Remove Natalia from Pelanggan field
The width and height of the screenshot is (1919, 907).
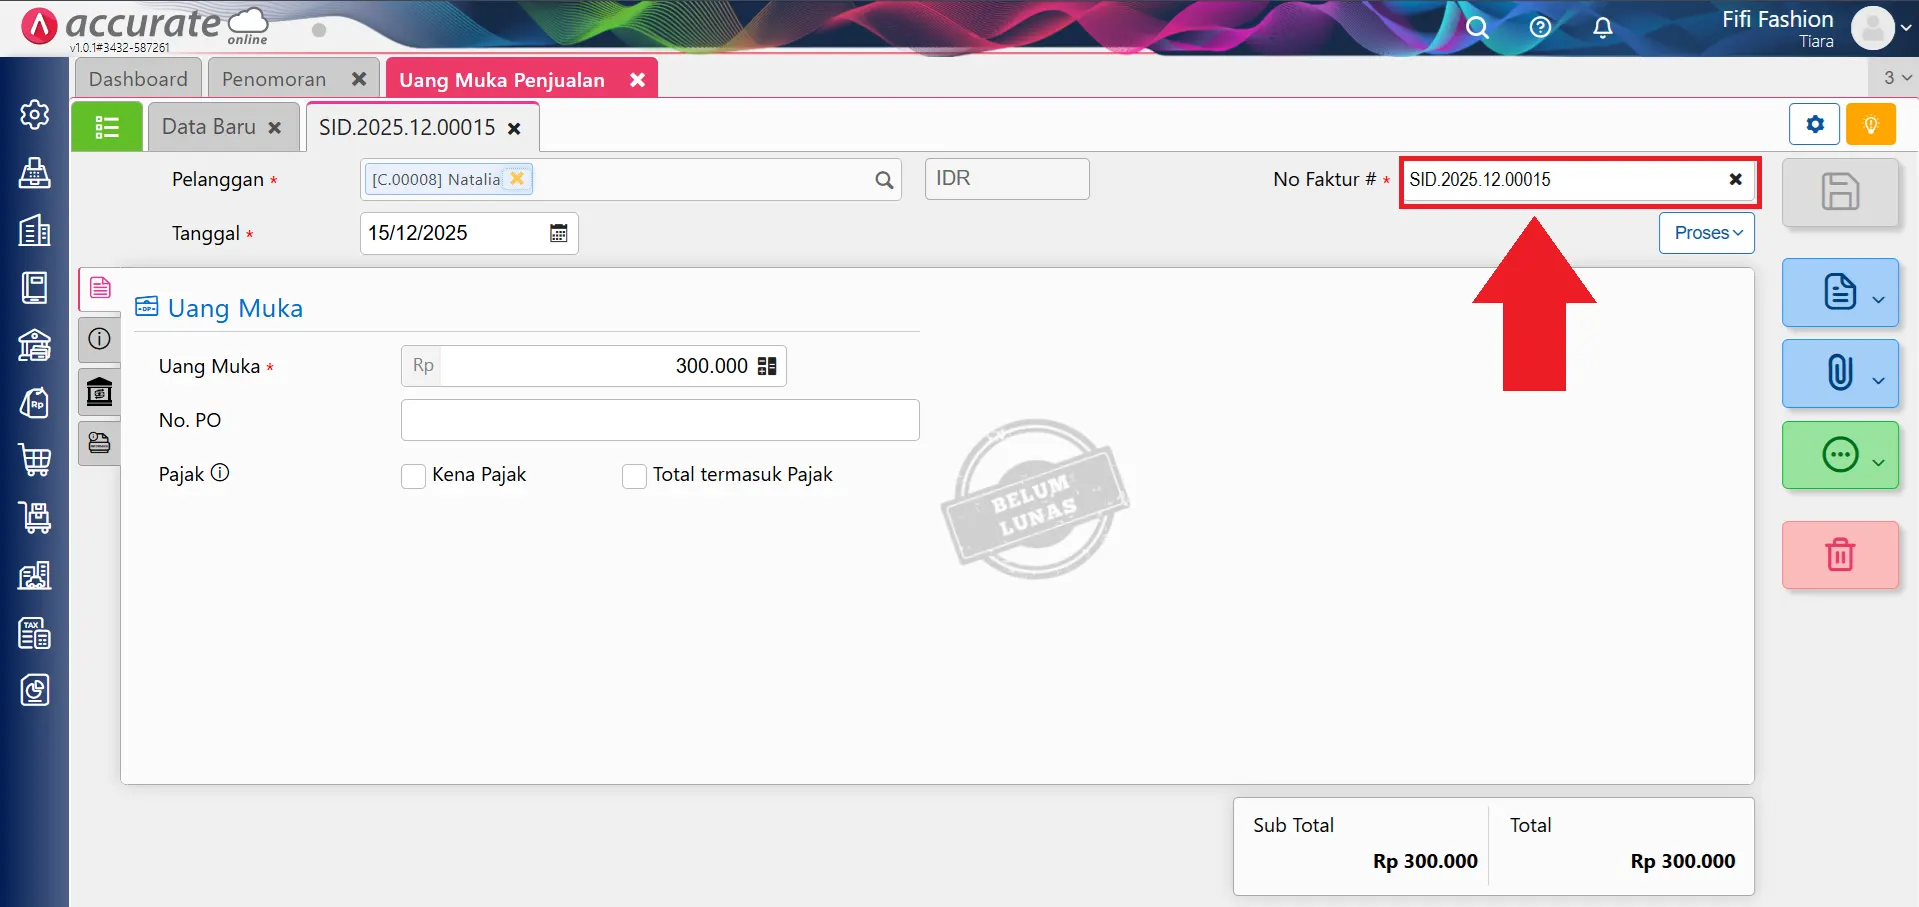(517, 179)
